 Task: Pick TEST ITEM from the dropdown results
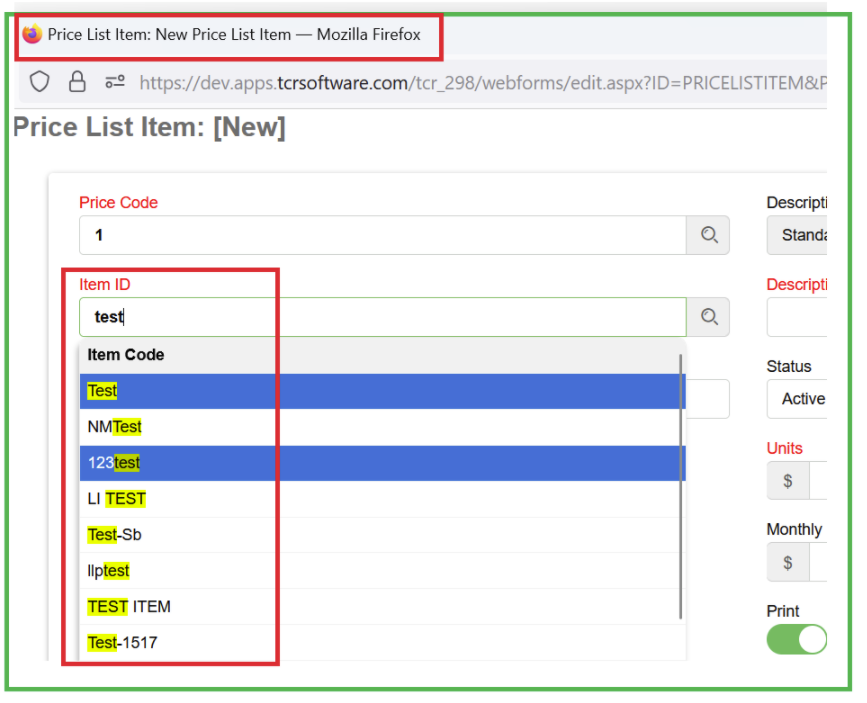click(x=383, y=607)
